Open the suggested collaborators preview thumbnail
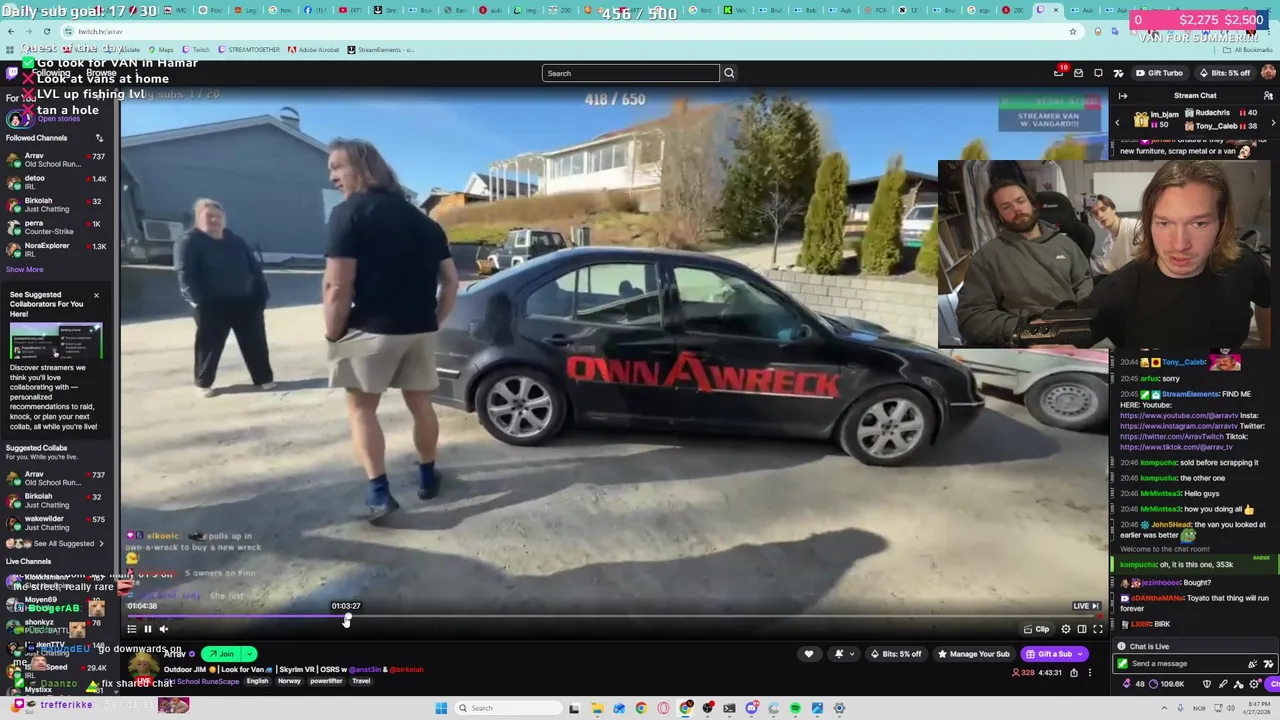This screenshot has width=1280, height=720. click(x=56, y=340)
